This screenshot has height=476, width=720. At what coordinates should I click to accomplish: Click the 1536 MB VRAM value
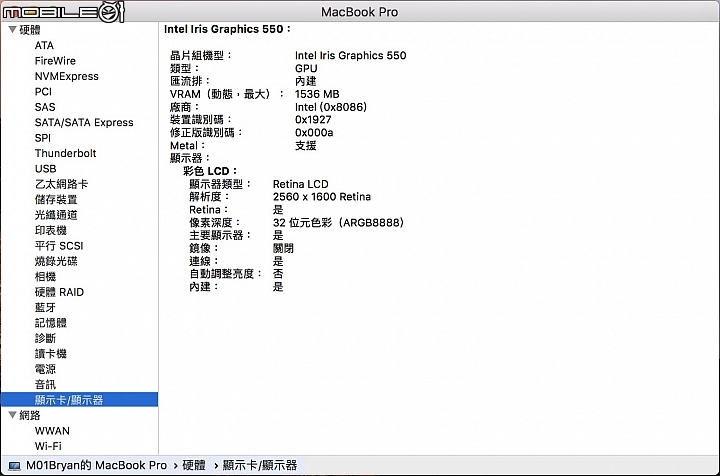tap(317, 94)
